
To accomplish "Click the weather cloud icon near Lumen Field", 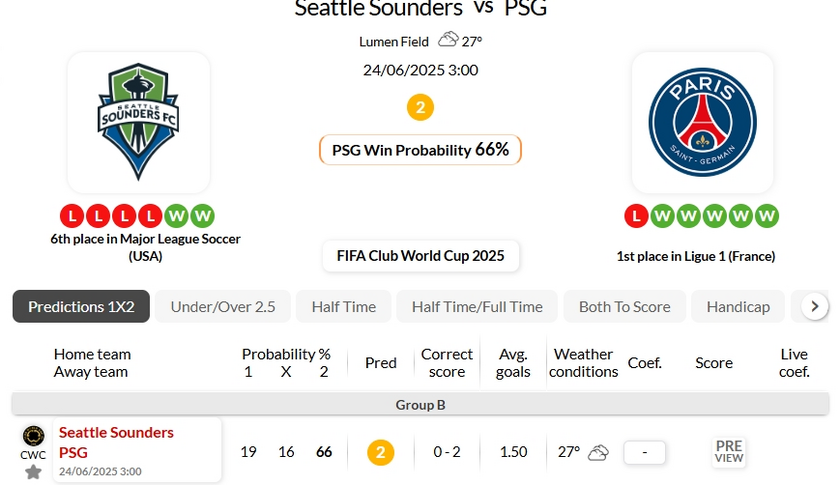I will pyautogui.click(x=448, y=40).
